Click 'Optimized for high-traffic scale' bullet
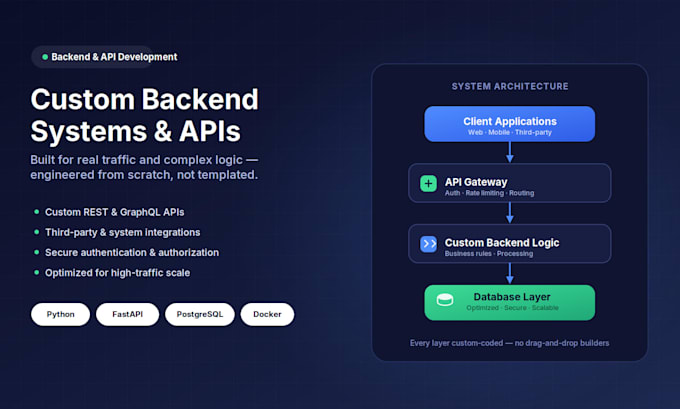 click(x=118, y=273)
